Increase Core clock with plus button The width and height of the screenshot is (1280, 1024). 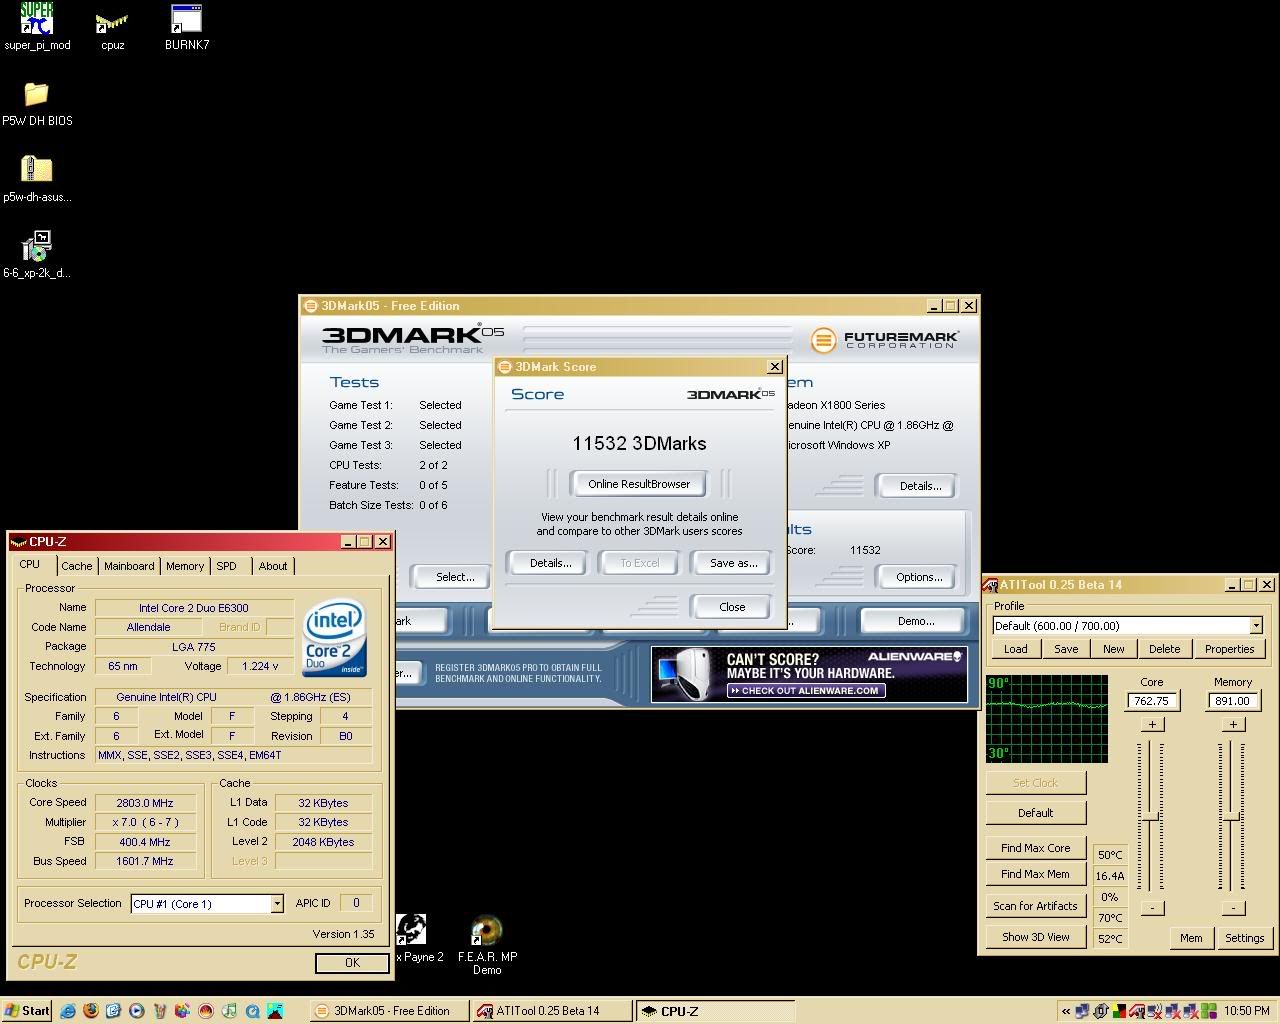pos(1152,724)
